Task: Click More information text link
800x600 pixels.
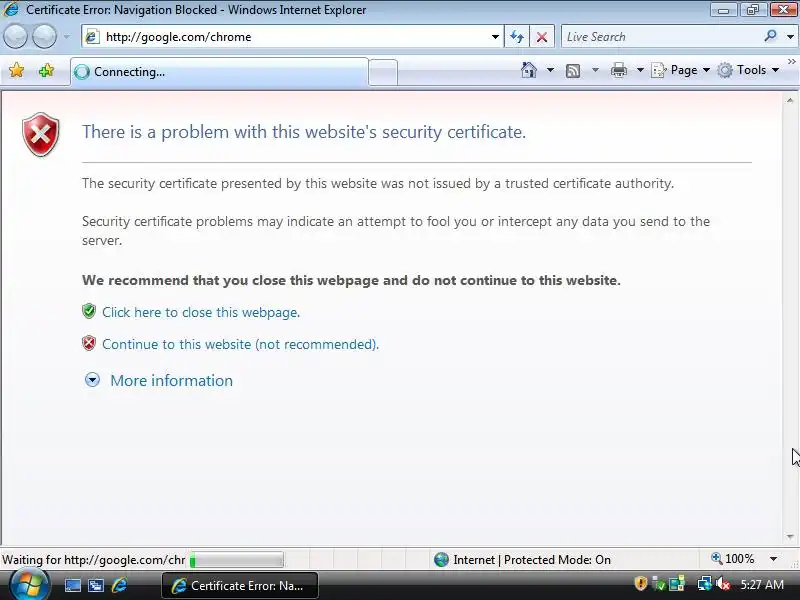Action: click(171, 381)
